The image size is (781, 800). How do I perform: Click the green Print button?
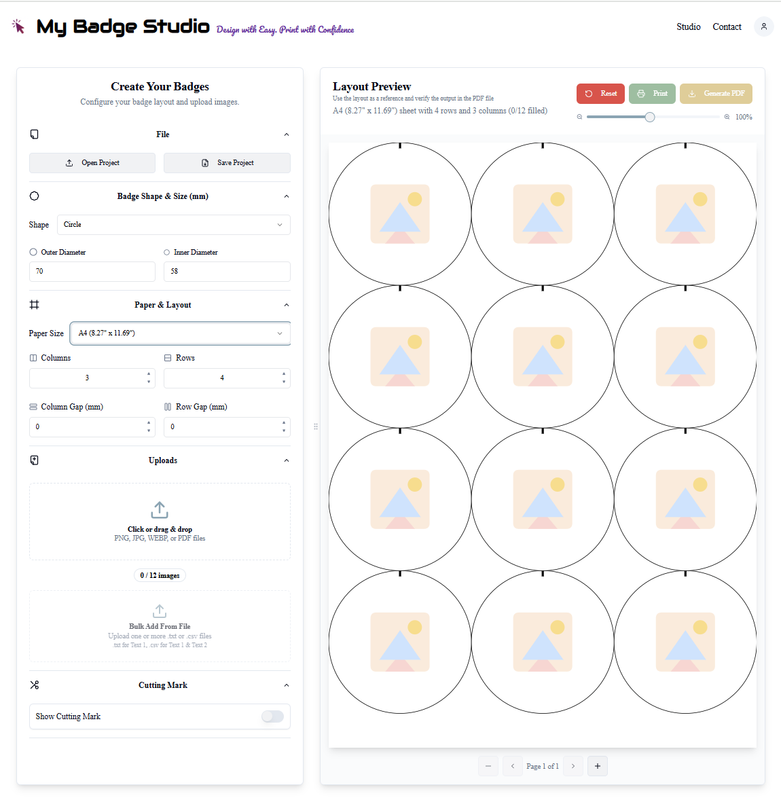pyautogui.click(x=652, y=93)
